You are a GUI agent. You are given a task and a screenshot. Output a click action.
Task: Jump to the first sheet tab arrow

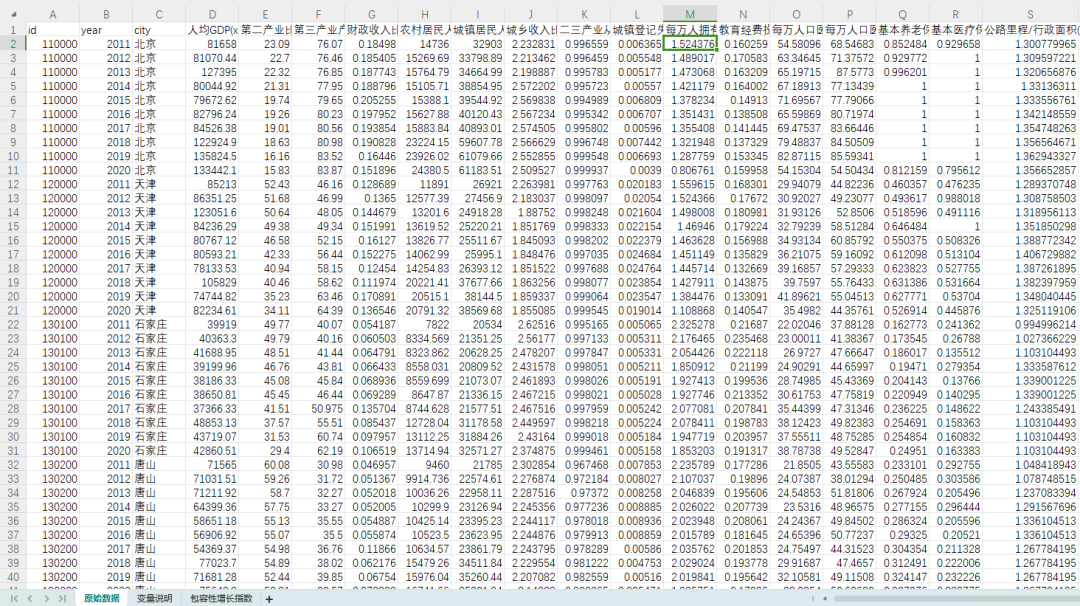click(15, 598)
